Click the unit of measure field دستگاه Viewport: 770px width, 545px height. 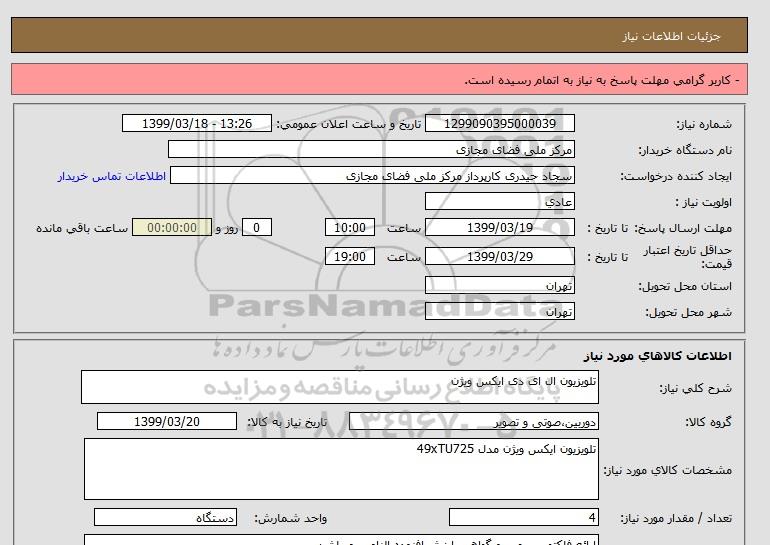pos(165,518)
